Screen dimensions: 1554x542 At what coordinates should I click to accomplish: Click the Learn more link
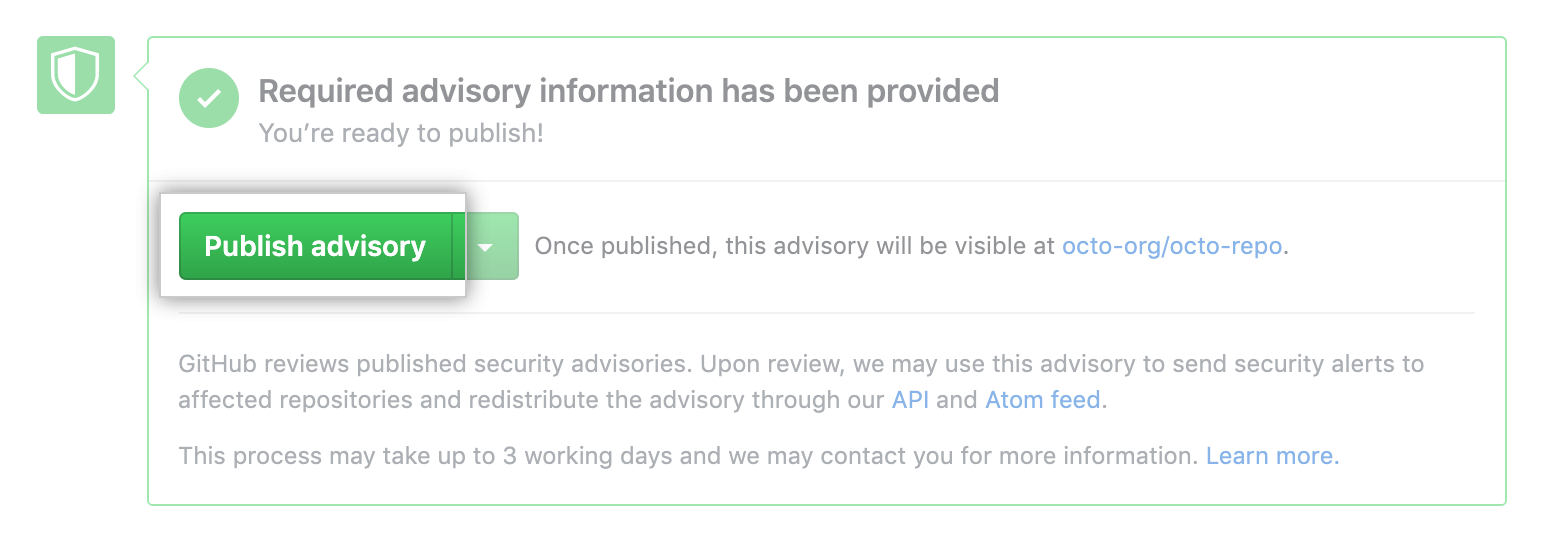coord(1271,457)
